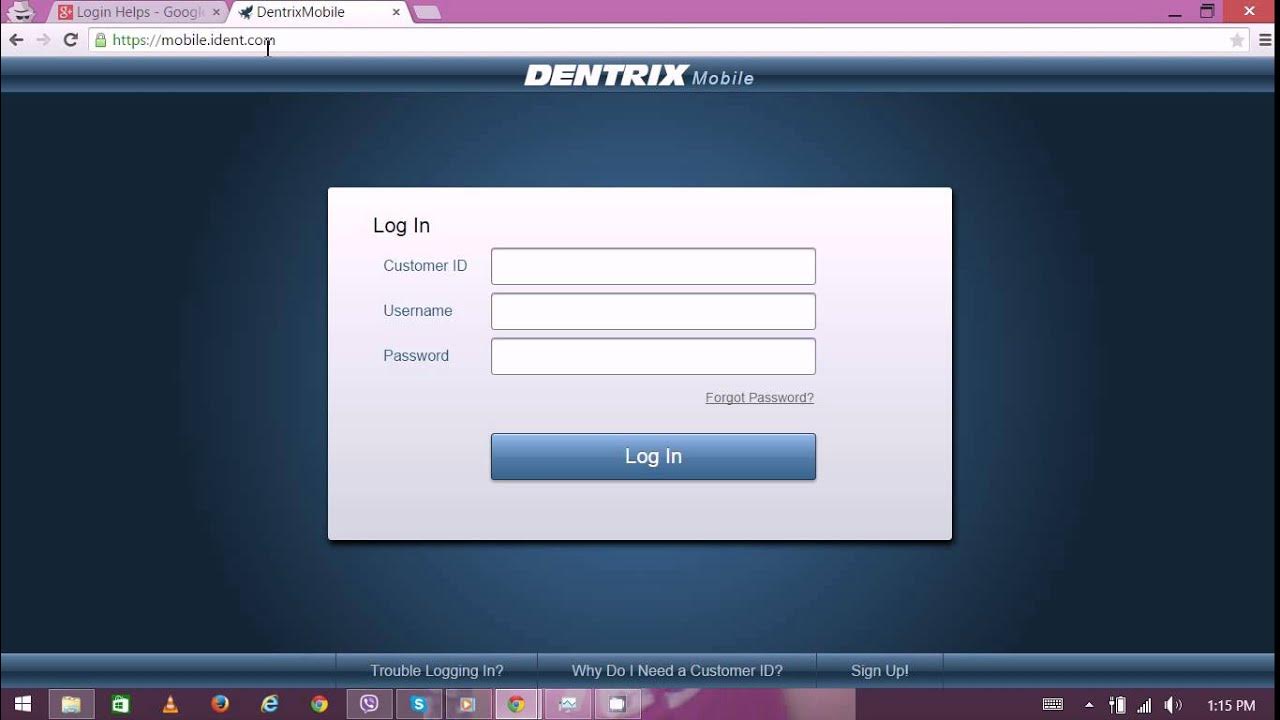Viewport: 1280px width, 720px height.
Task: Click the secure padlock icon
Action: coord(100,40)
